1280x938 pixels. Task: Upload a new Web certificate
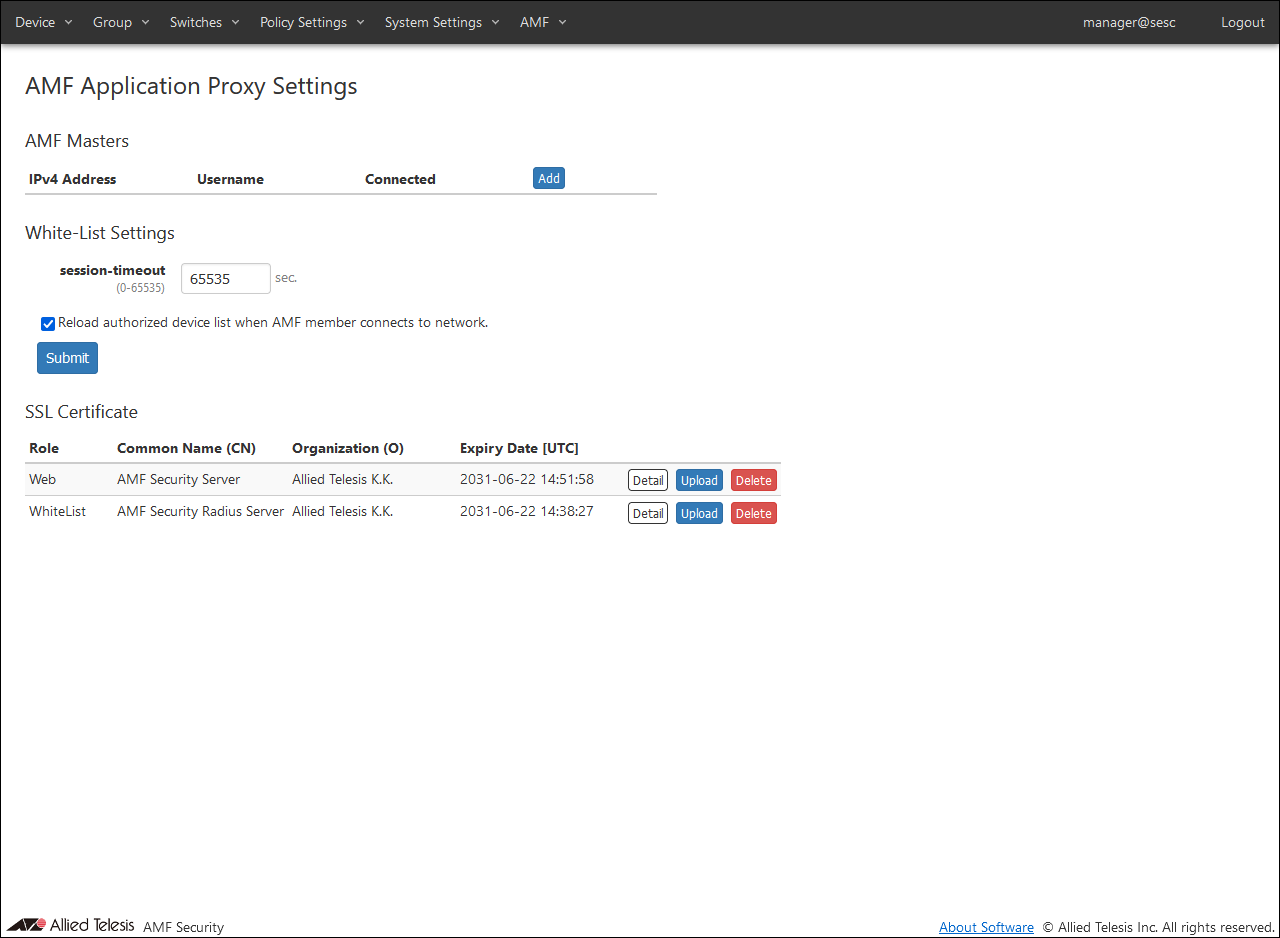coord(699,480)
